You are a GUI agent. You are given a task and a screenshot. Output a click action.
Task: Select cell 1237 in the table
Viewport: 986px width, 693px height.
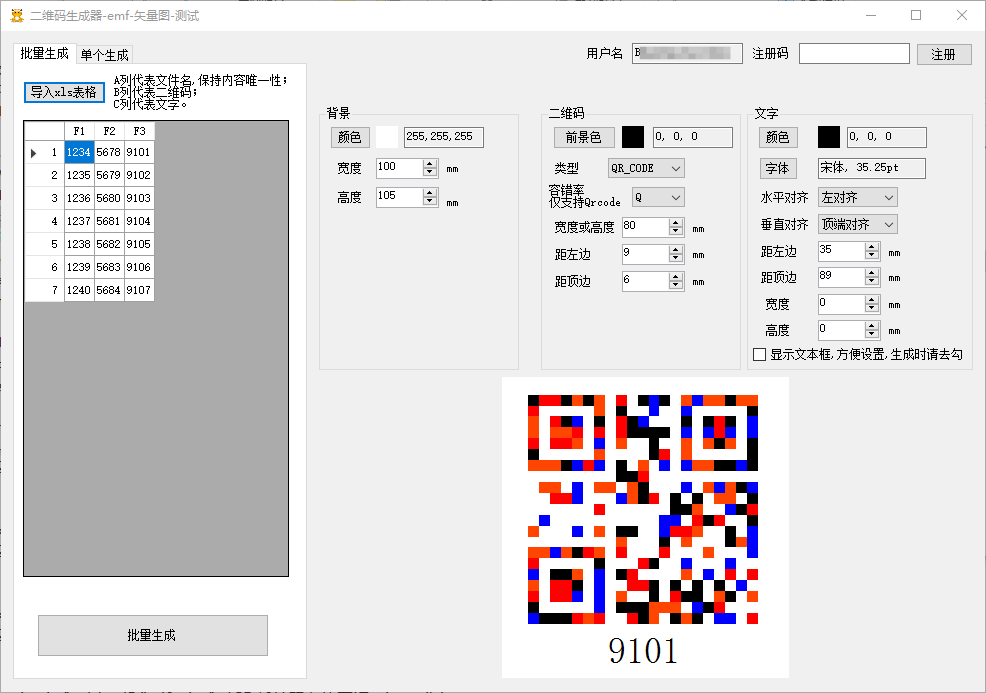[x=79, y=221]
